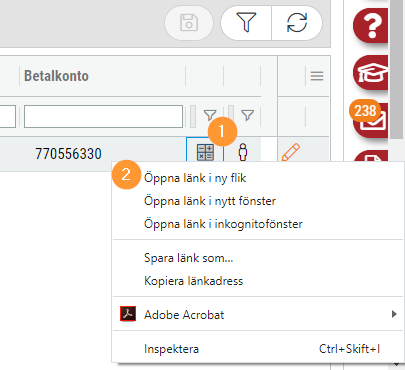Click the vertical scrollbar thumb
The image size is (405, 370).
(x=396, y=68)
